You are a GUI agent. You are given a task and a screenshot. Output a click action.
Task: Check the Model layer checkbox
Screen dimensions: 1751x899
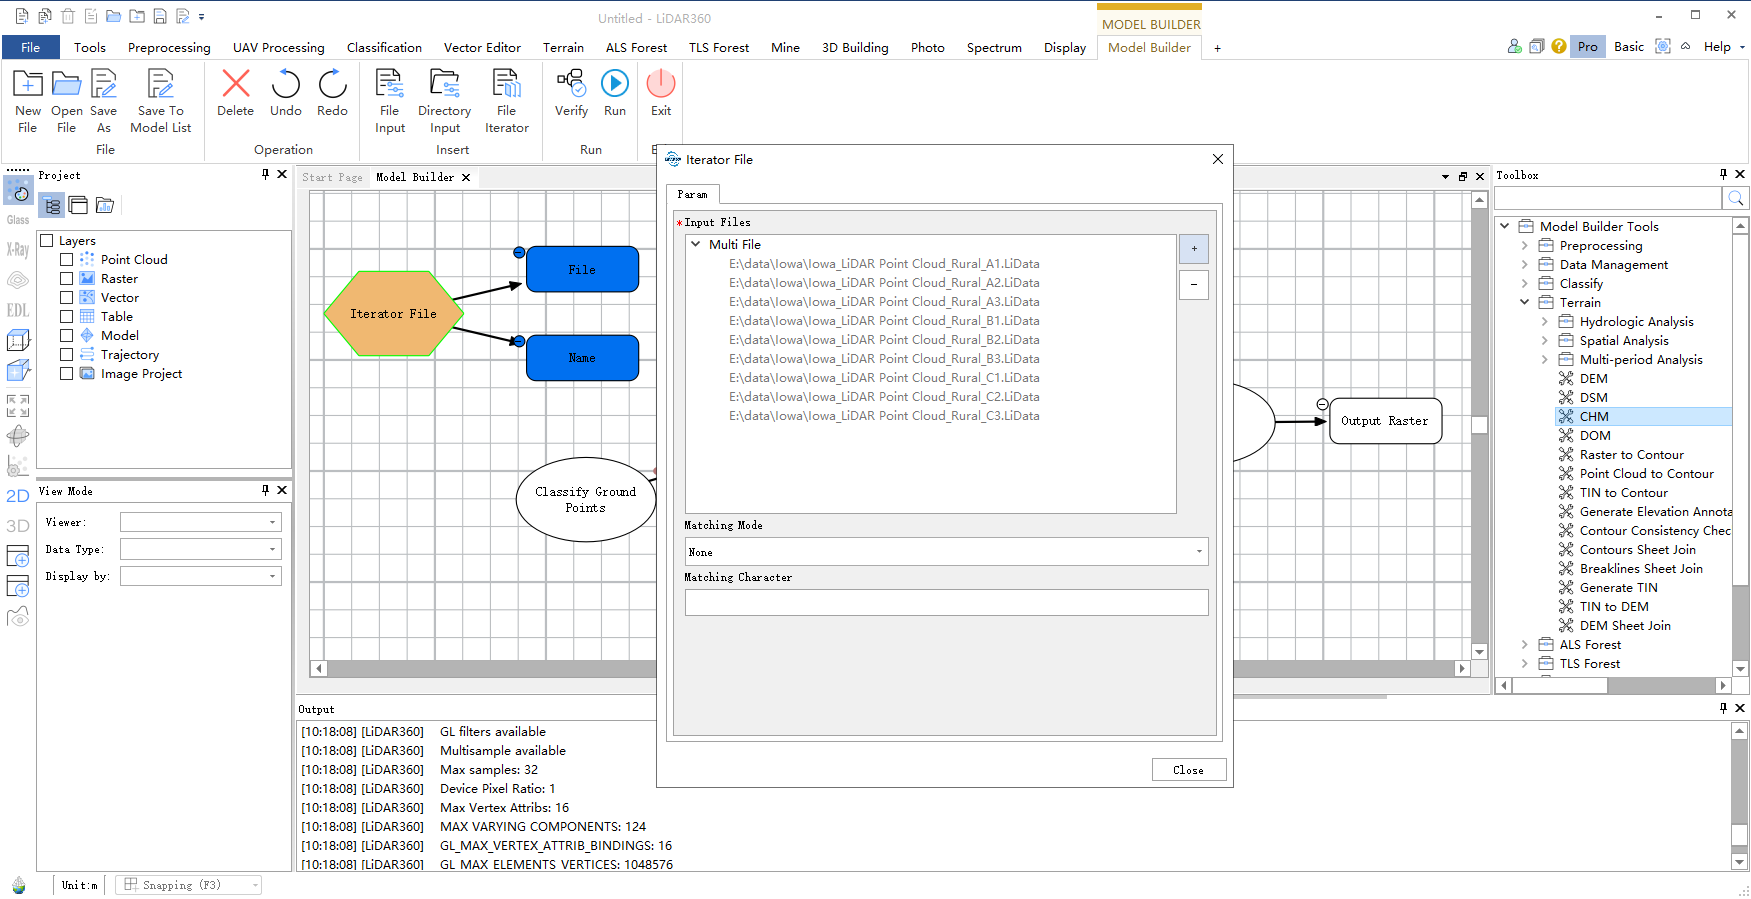point(66,336)
